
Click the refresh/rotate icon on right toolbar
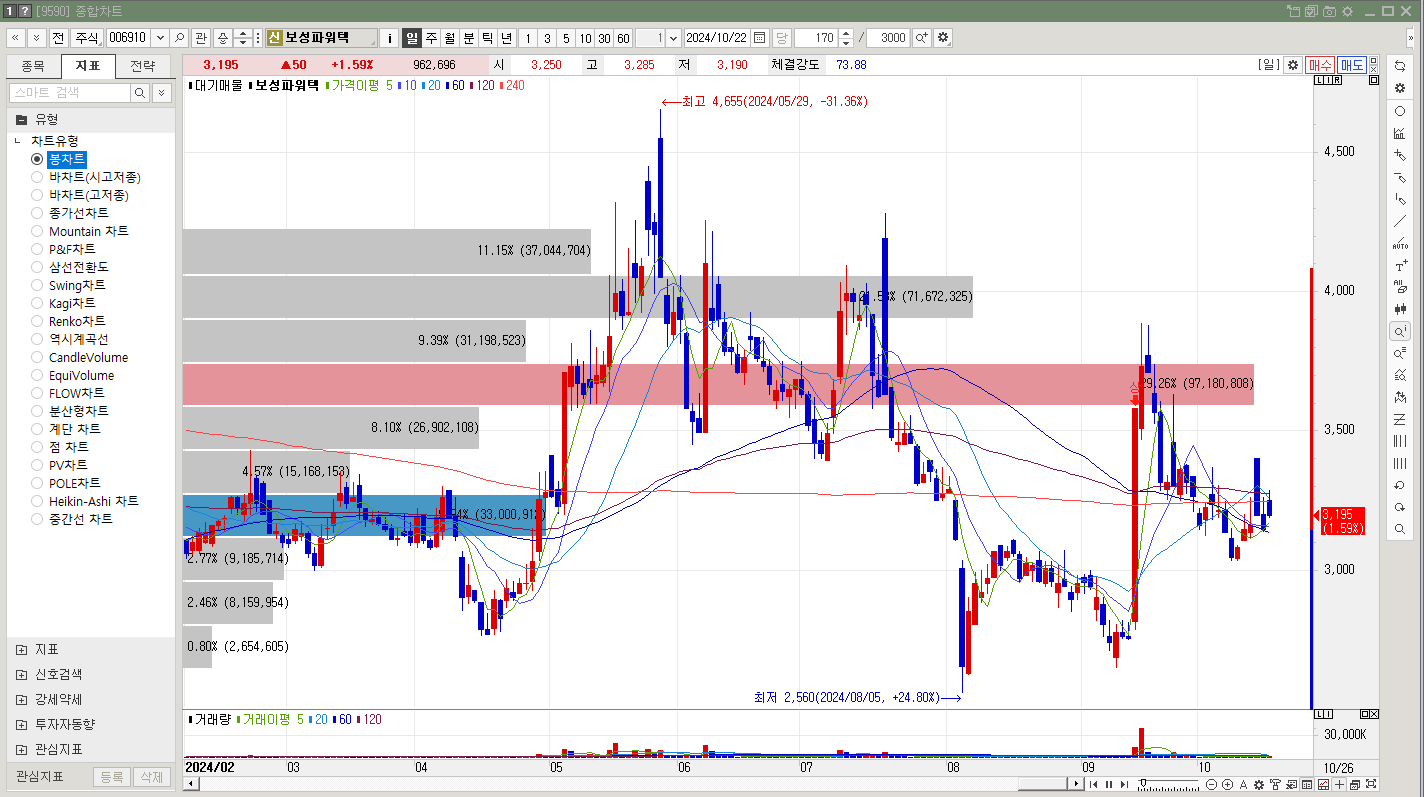(1400, 65)
